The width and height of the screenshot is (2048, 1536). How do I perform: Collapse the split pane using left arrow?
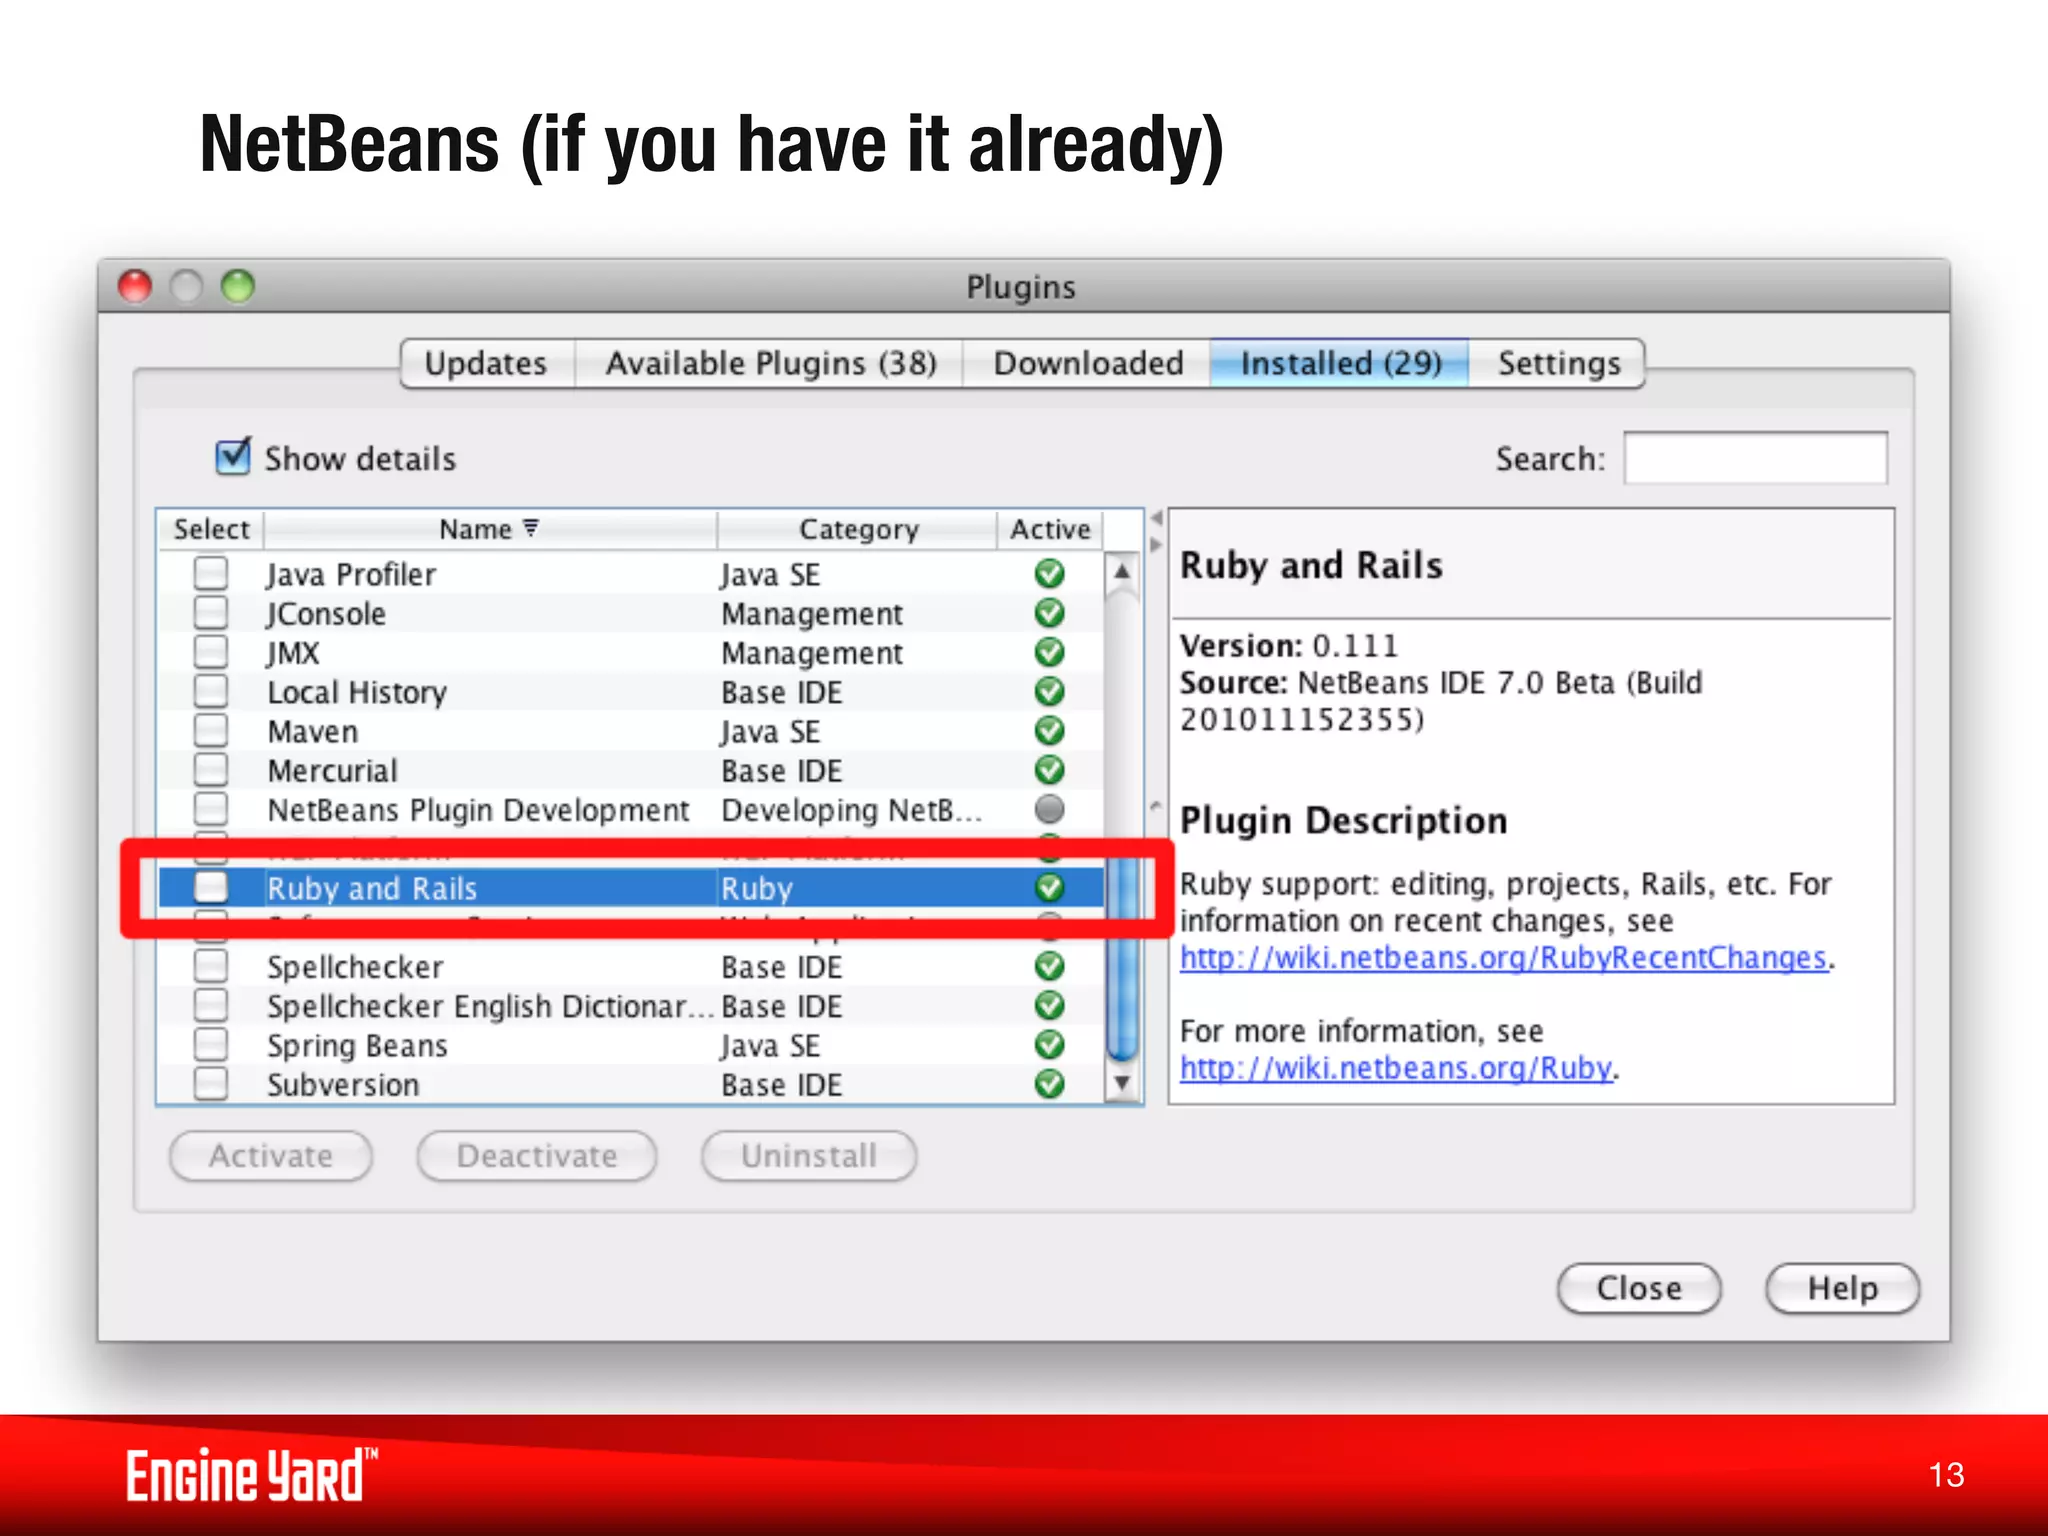[1156, 518]
